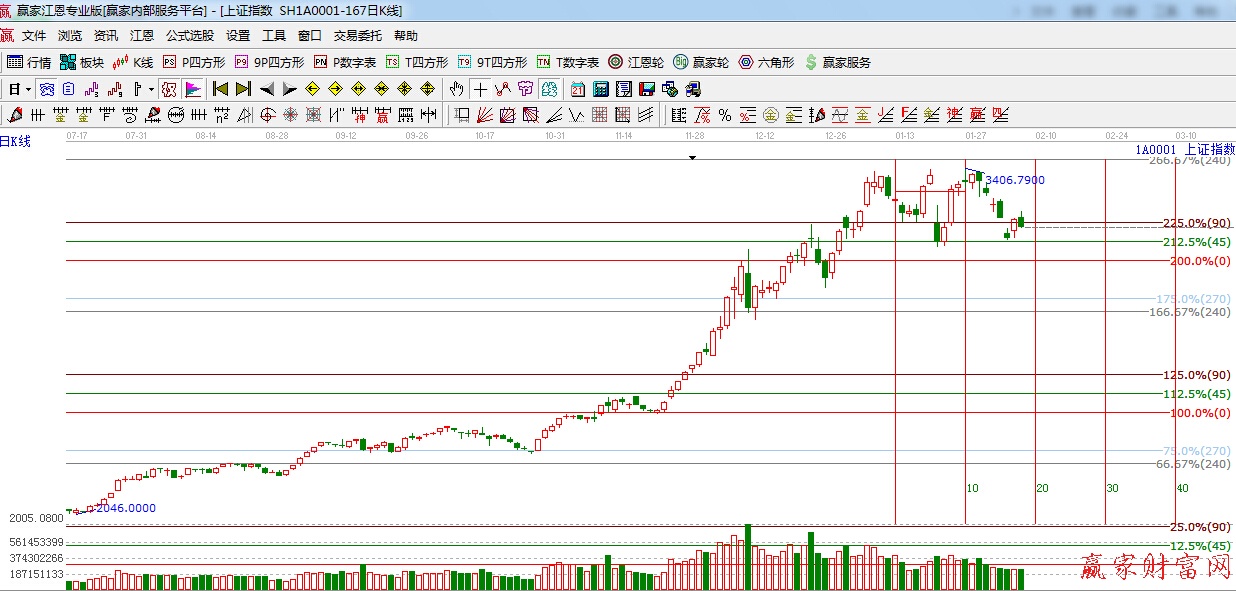Click the 3406.7900 price label on chart
This screenshot has height=591, width=1236.
tap(1014, 180)
